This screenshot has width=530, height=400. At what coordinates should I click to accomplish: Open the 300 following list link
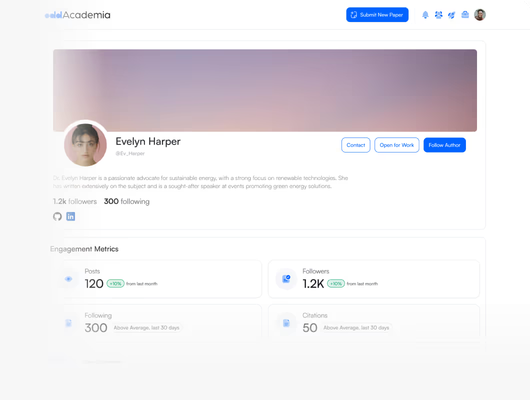pos(127,202)
